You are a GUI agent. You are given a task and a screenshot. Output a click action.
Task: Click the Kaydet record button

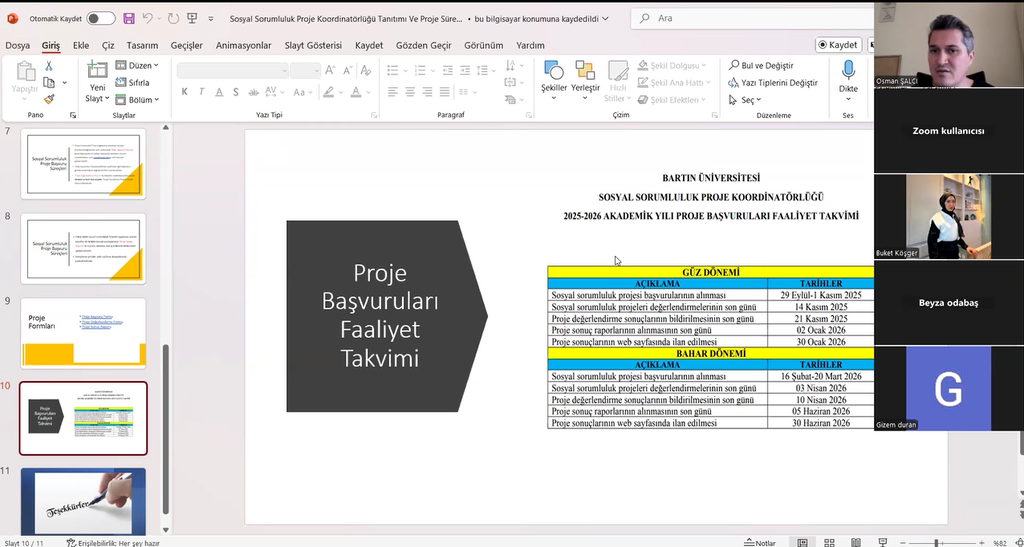click(837, 45)
